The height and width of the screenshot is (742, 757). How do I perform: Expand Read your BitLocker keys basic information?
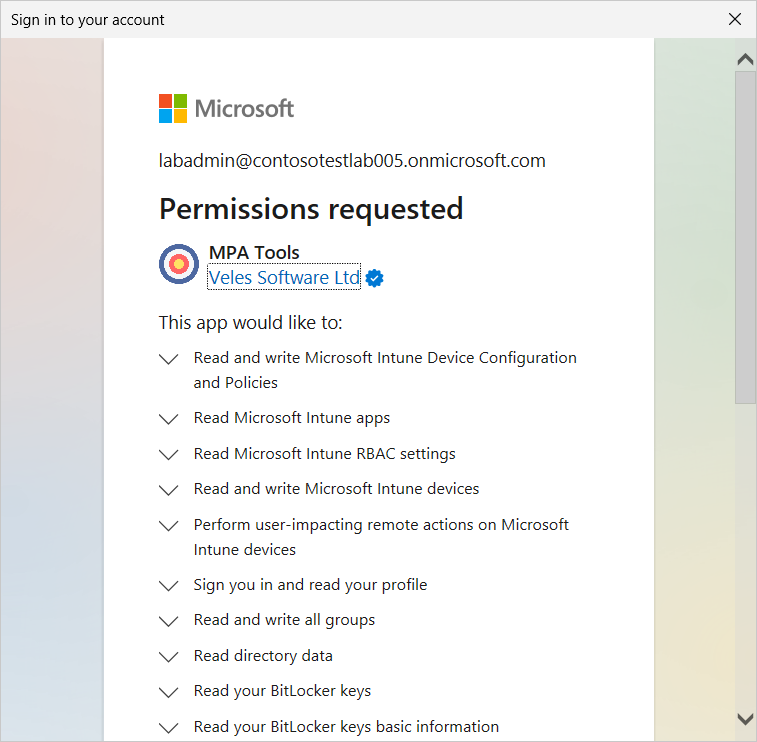coord(169,728)
